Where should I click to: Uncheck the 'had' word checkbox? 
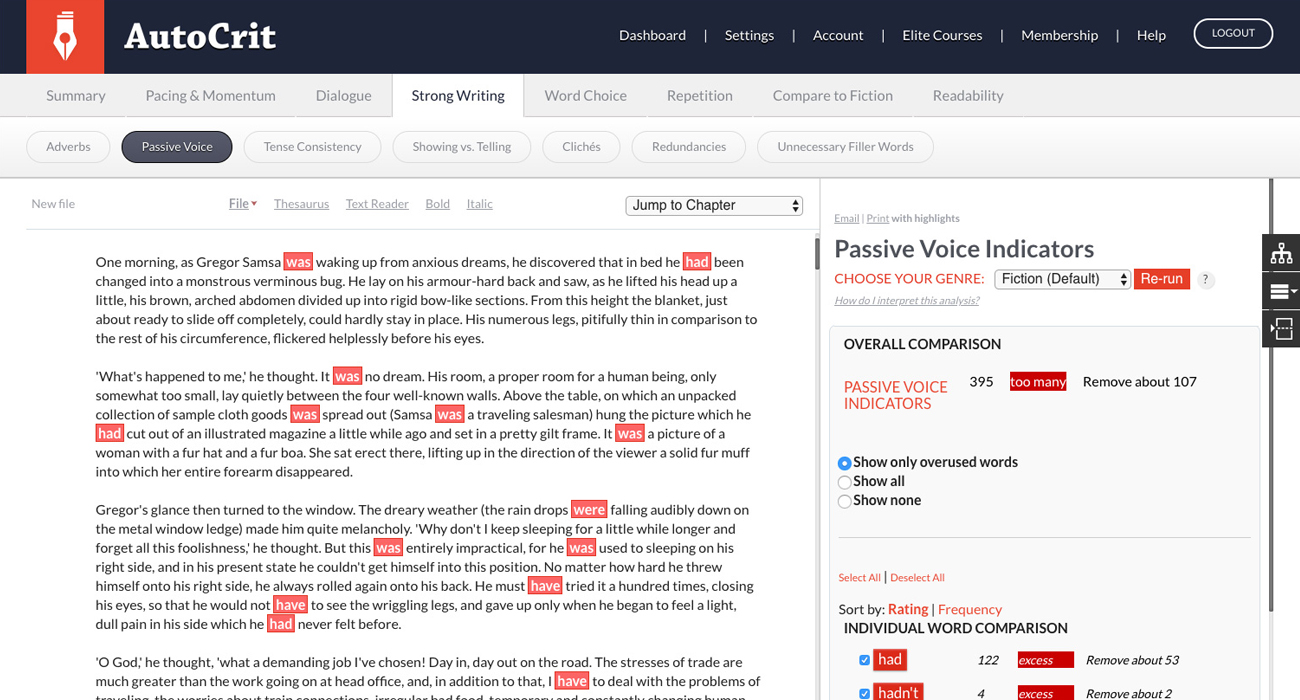tap(864, 660)
